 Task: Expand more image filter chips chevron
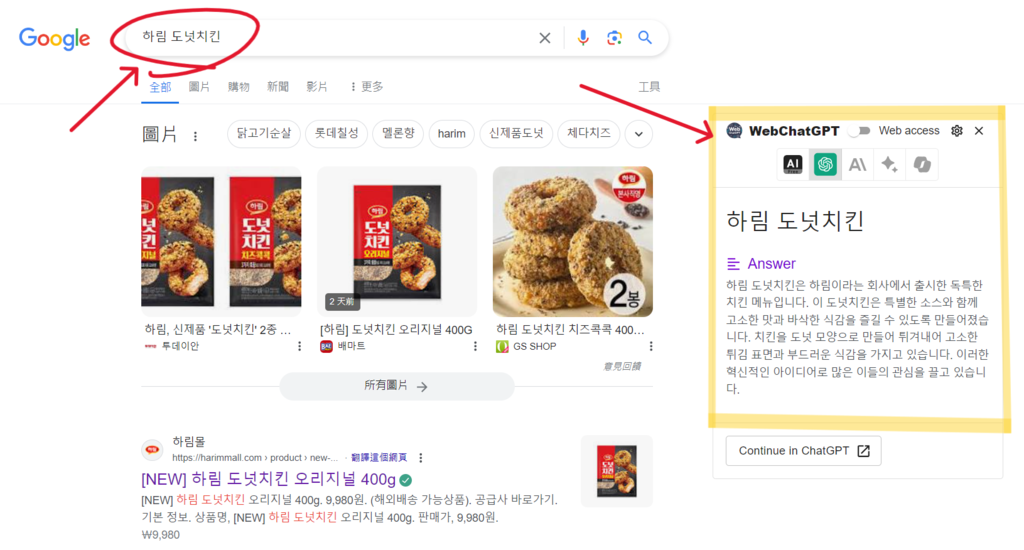click(639, 135)
